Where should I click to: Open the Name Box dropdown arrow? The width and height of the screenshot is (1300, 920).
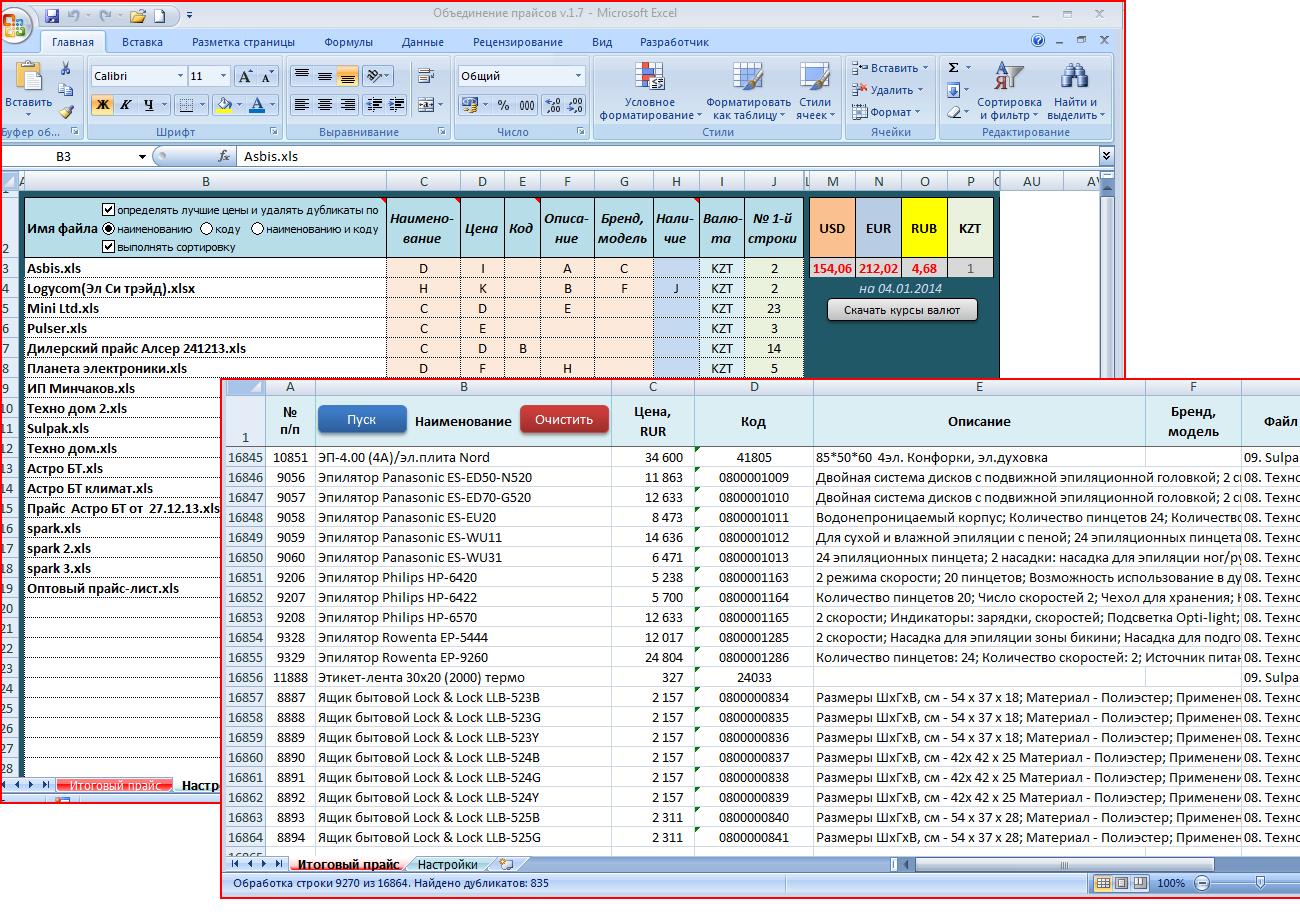142,157
